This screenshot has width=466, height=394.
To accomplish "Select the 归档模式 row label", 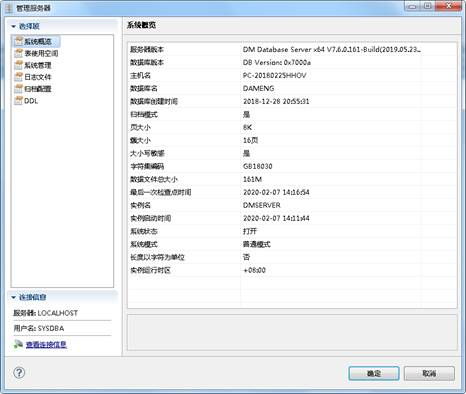I will pyautogui.click(x=144, y=115).
